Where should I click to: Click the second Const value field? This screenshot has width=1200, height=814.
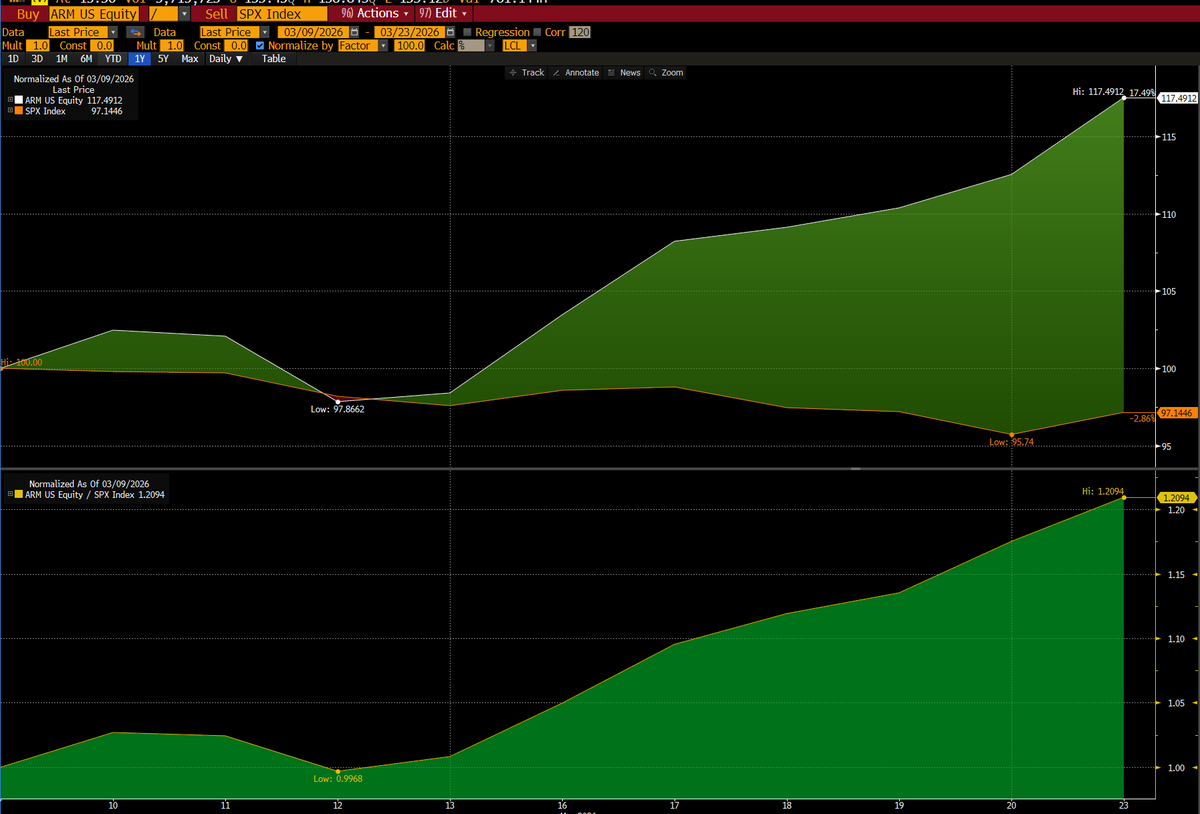tap(236, 46)
